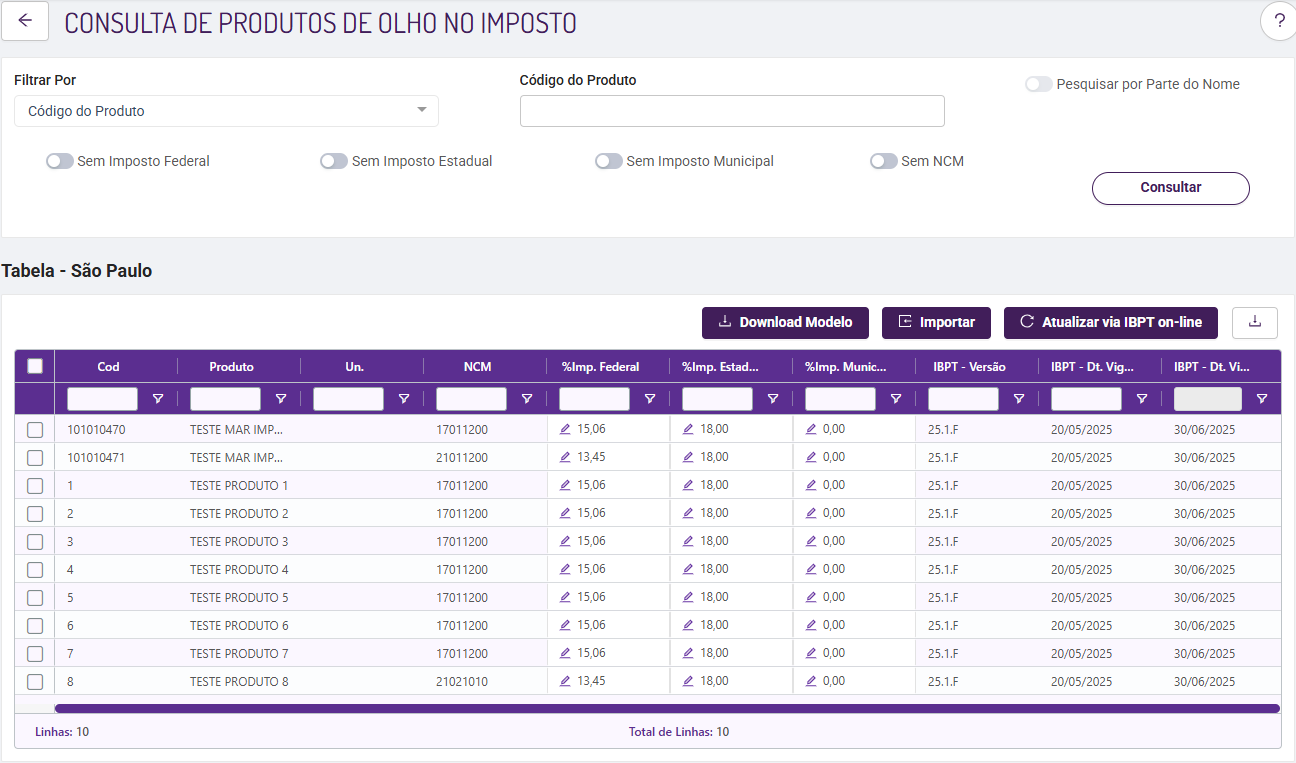Check the row checkbox for TESTE PRODUTO 1

click(x=35, y=485)
